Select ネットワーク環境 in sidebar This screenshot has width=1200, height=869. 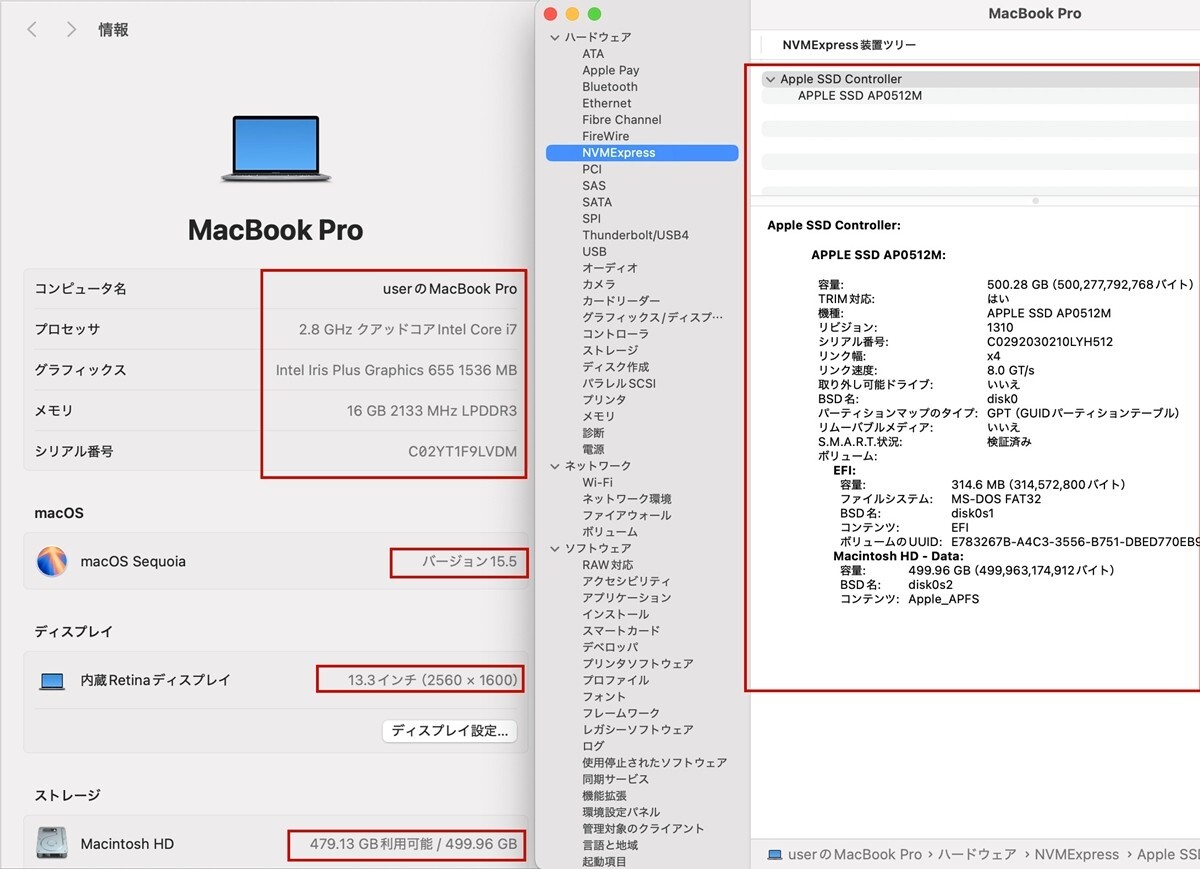click(x=627, y=499)
